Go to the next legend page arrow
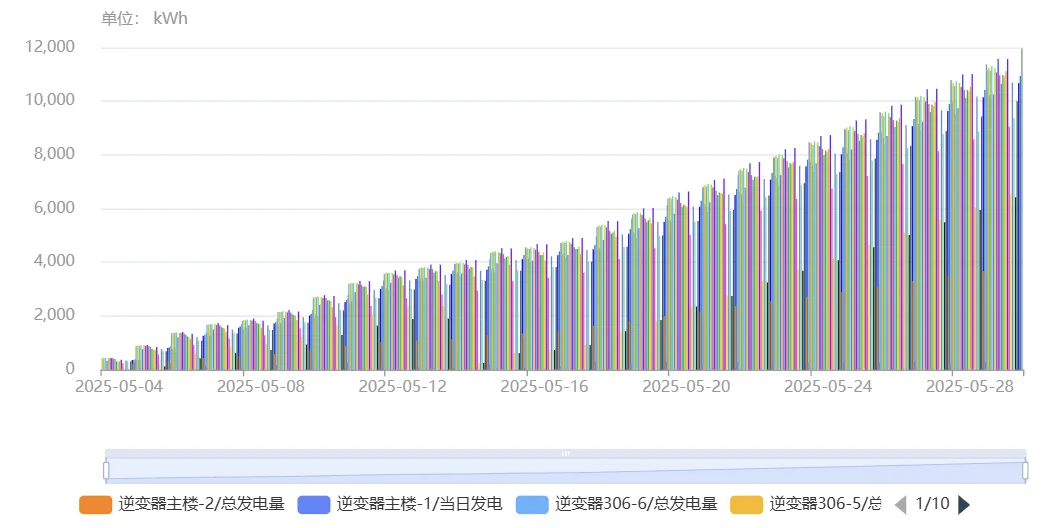 964,505
